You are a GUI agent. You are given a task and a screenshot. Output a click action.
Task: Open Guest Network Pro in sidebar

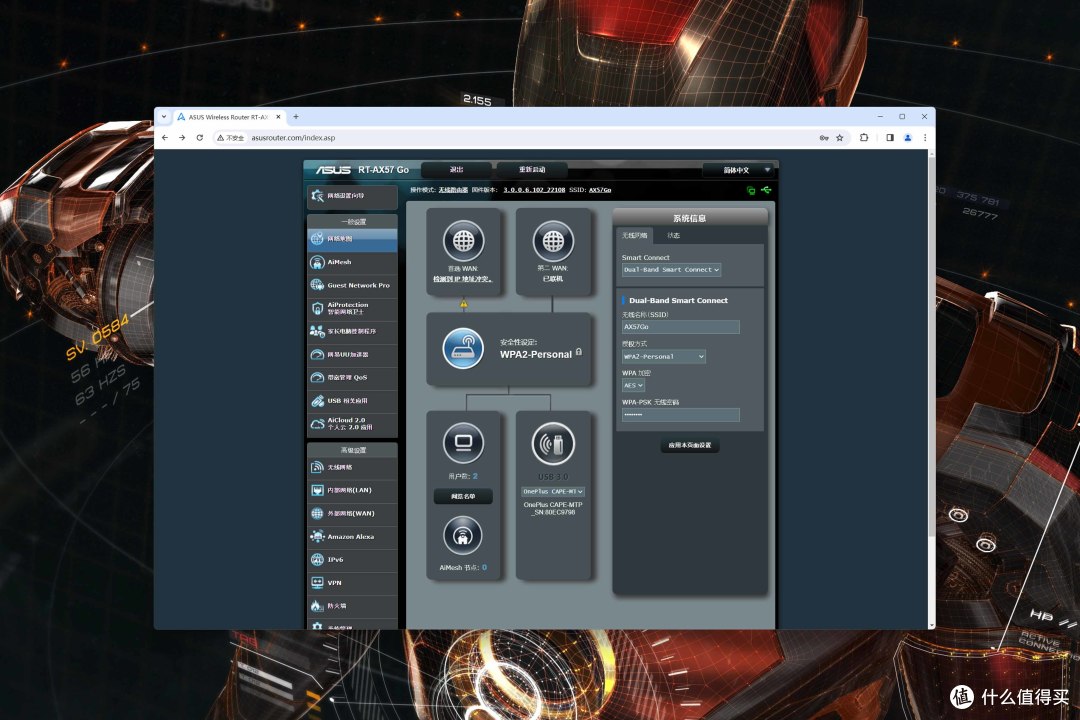coord(352,285)
